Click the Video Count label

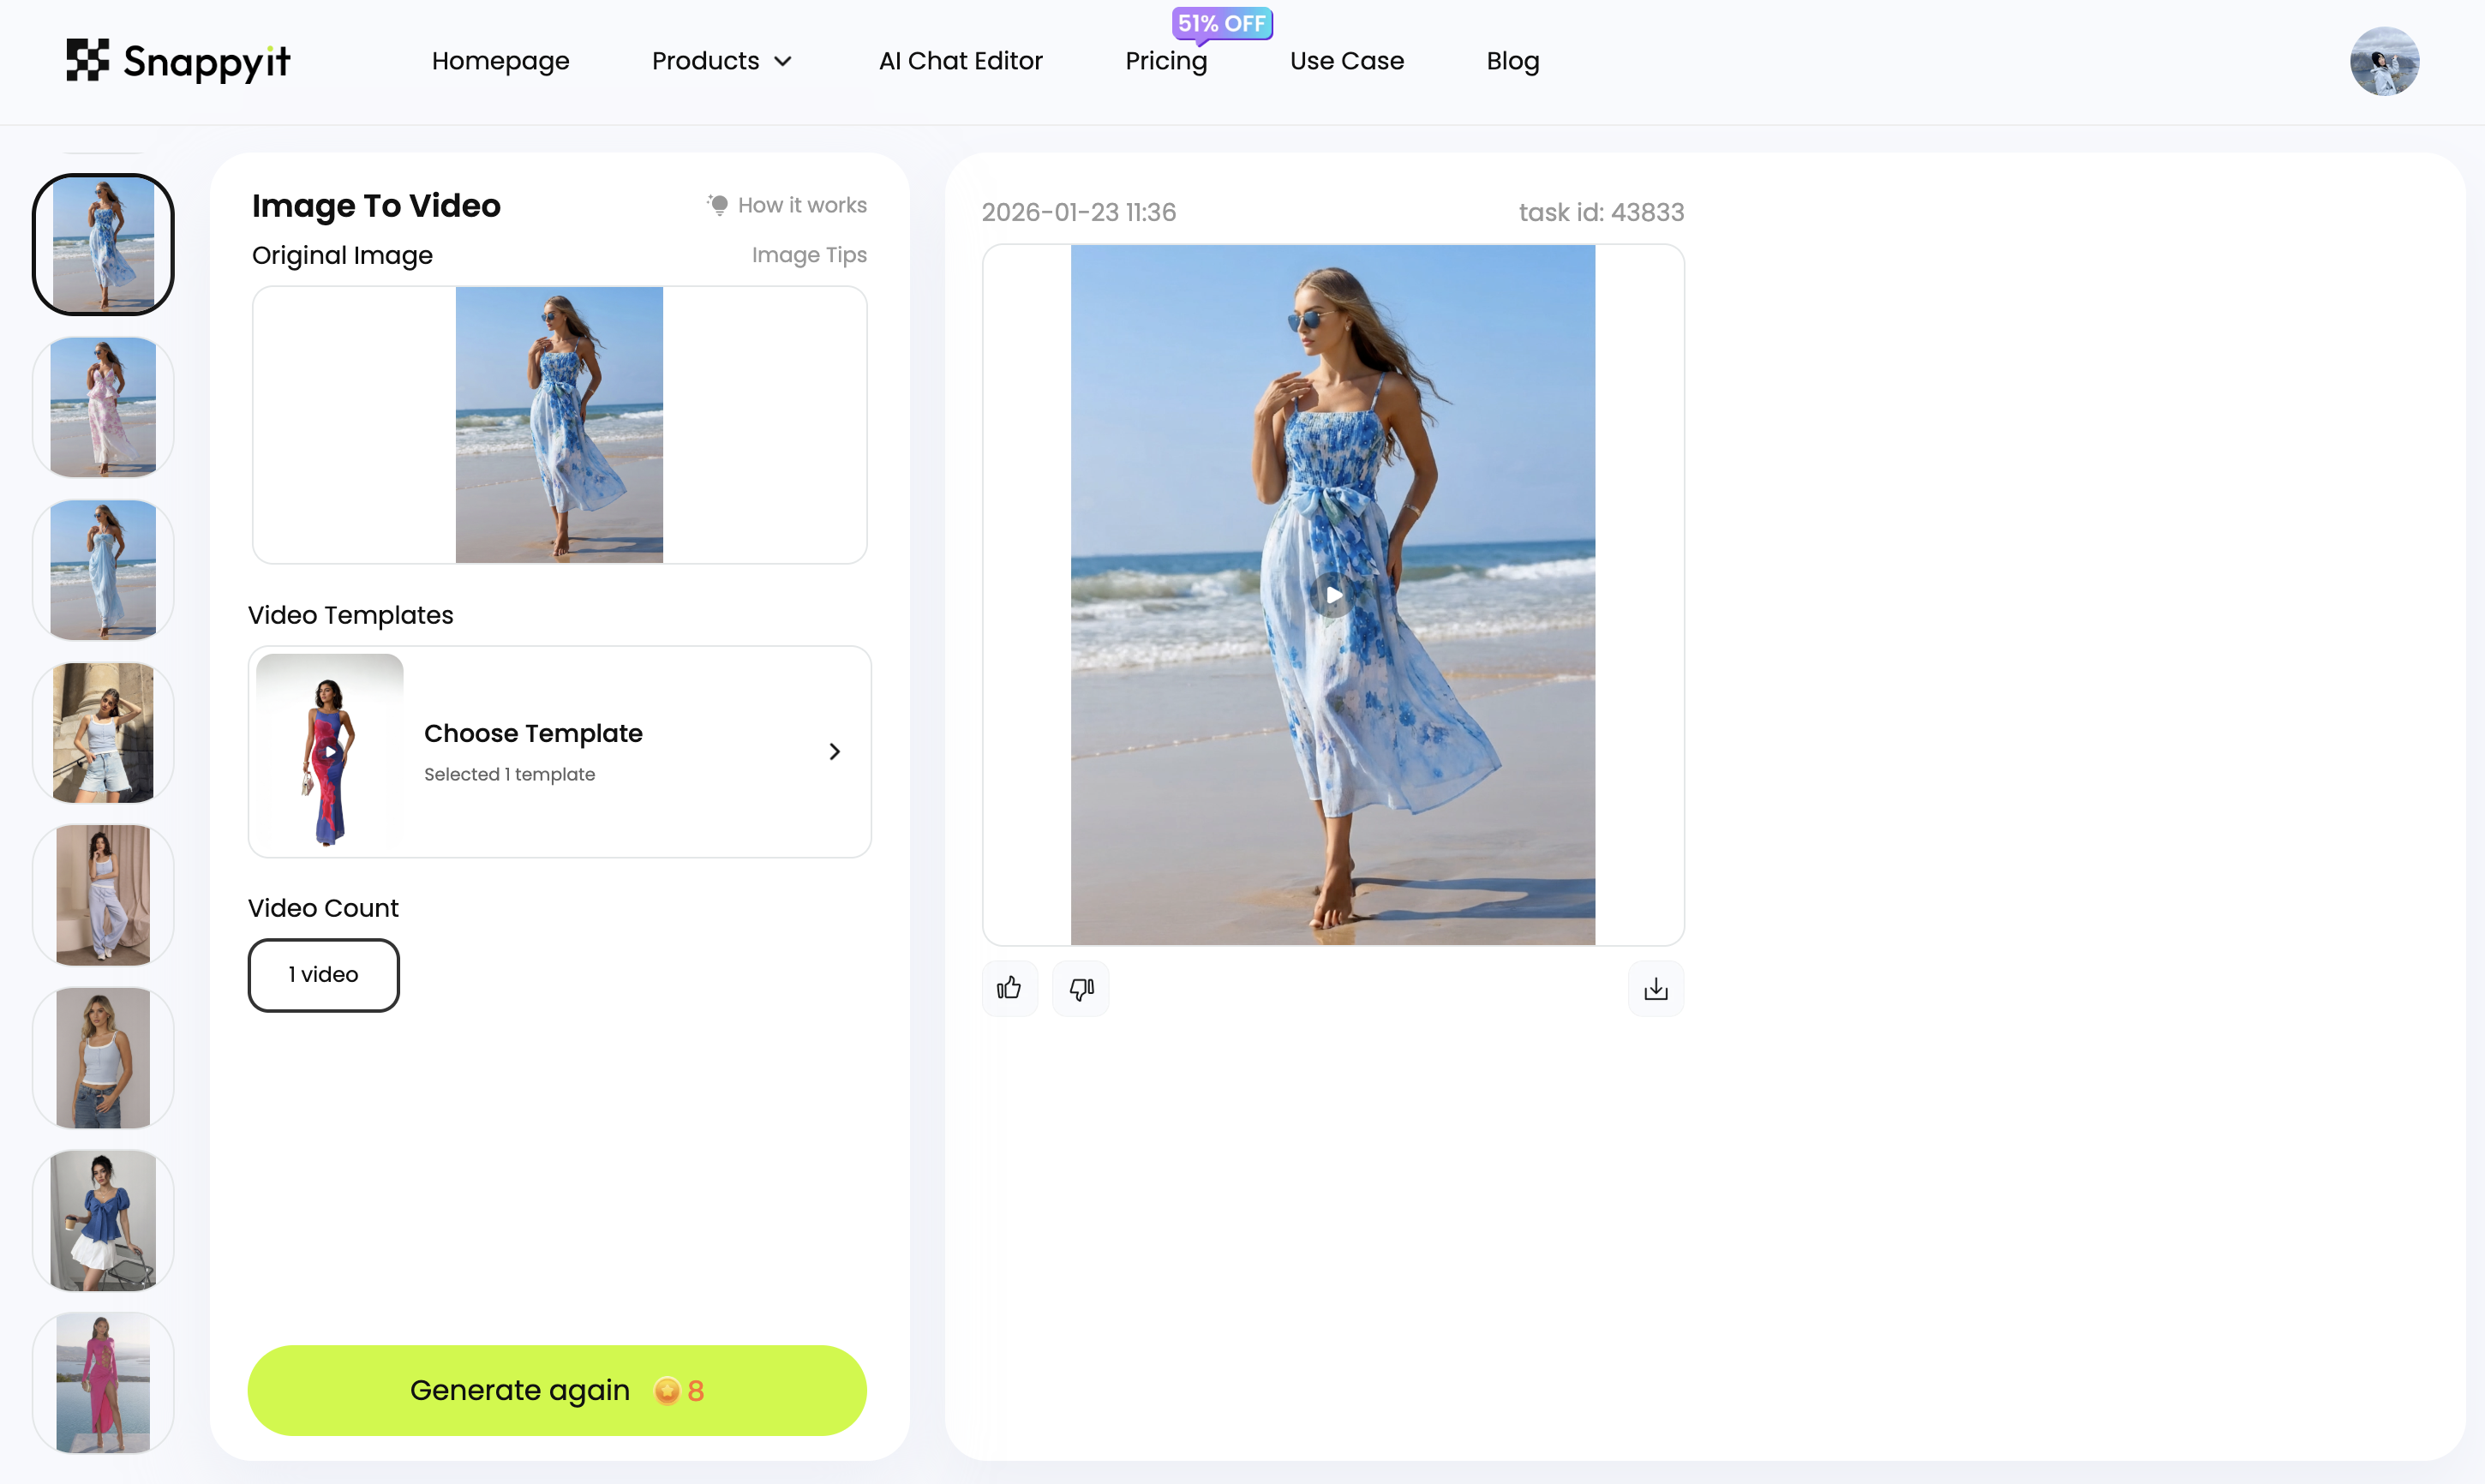click(x=323, y=908)
